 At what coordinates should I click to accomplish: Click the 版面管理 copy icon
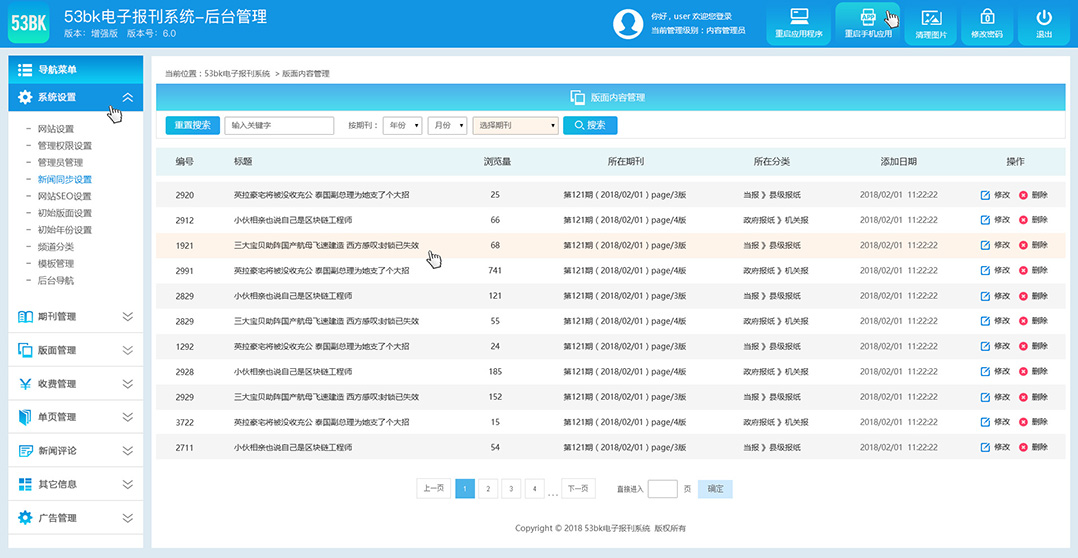coord(25,350)
